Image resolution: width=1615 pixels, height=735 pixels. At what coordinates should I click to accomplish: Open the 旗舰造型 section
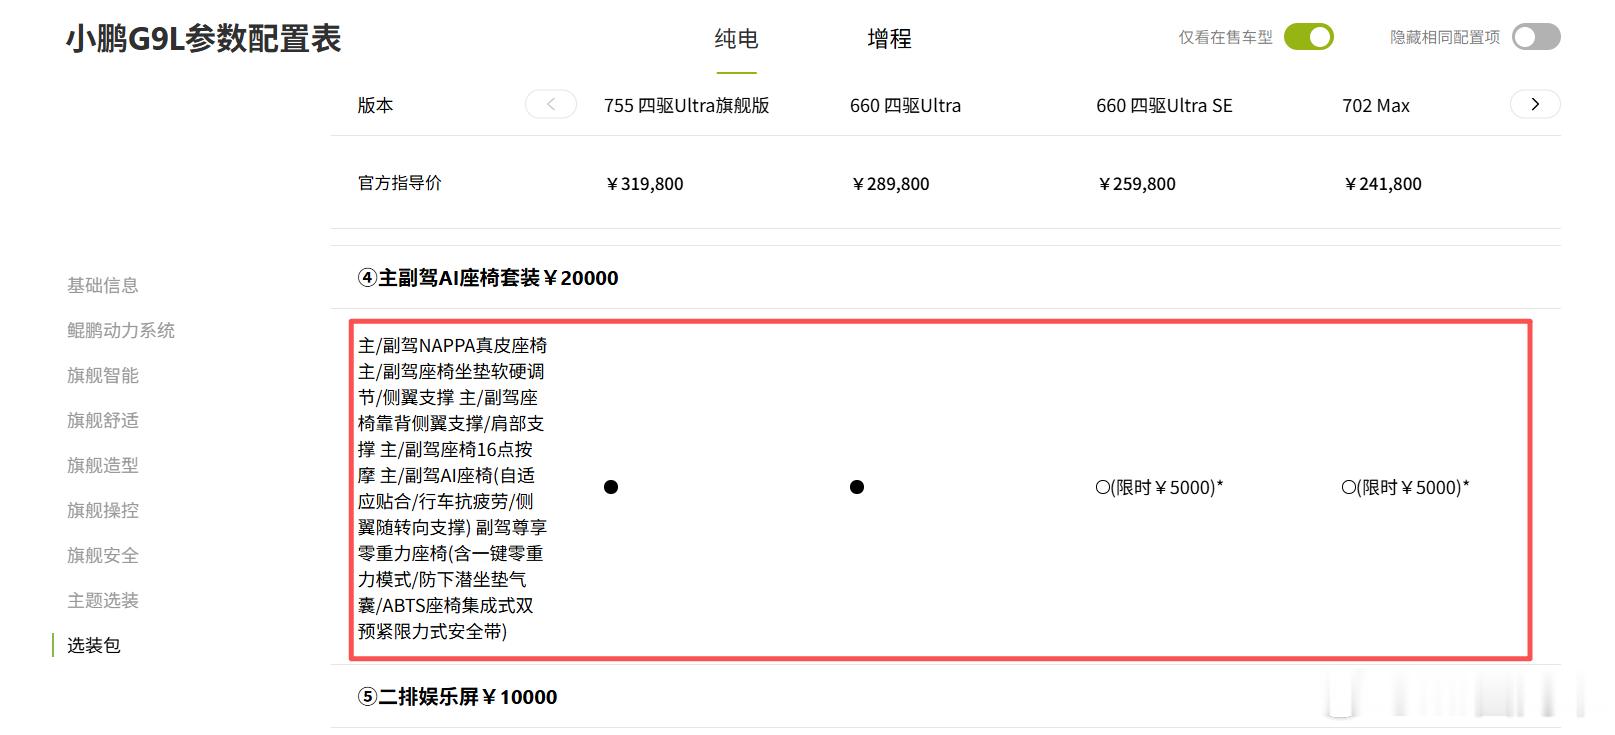click(103, 465)
